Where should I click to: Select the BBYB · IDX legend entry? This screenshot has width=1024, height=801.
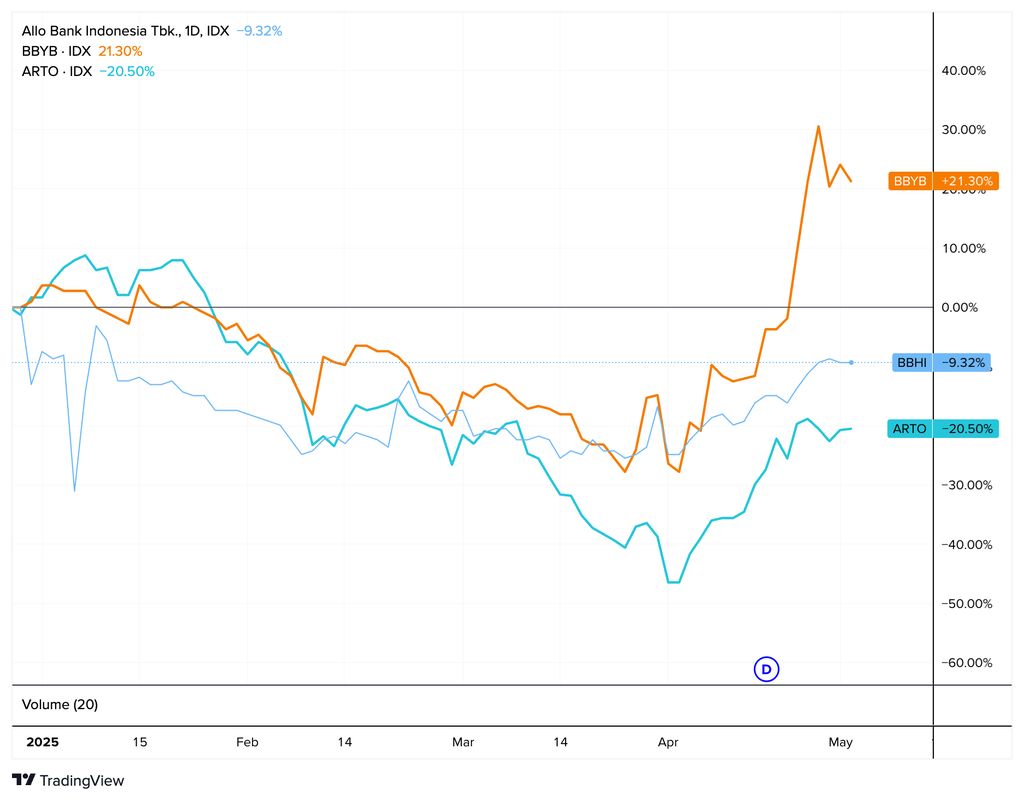(56, 51)
